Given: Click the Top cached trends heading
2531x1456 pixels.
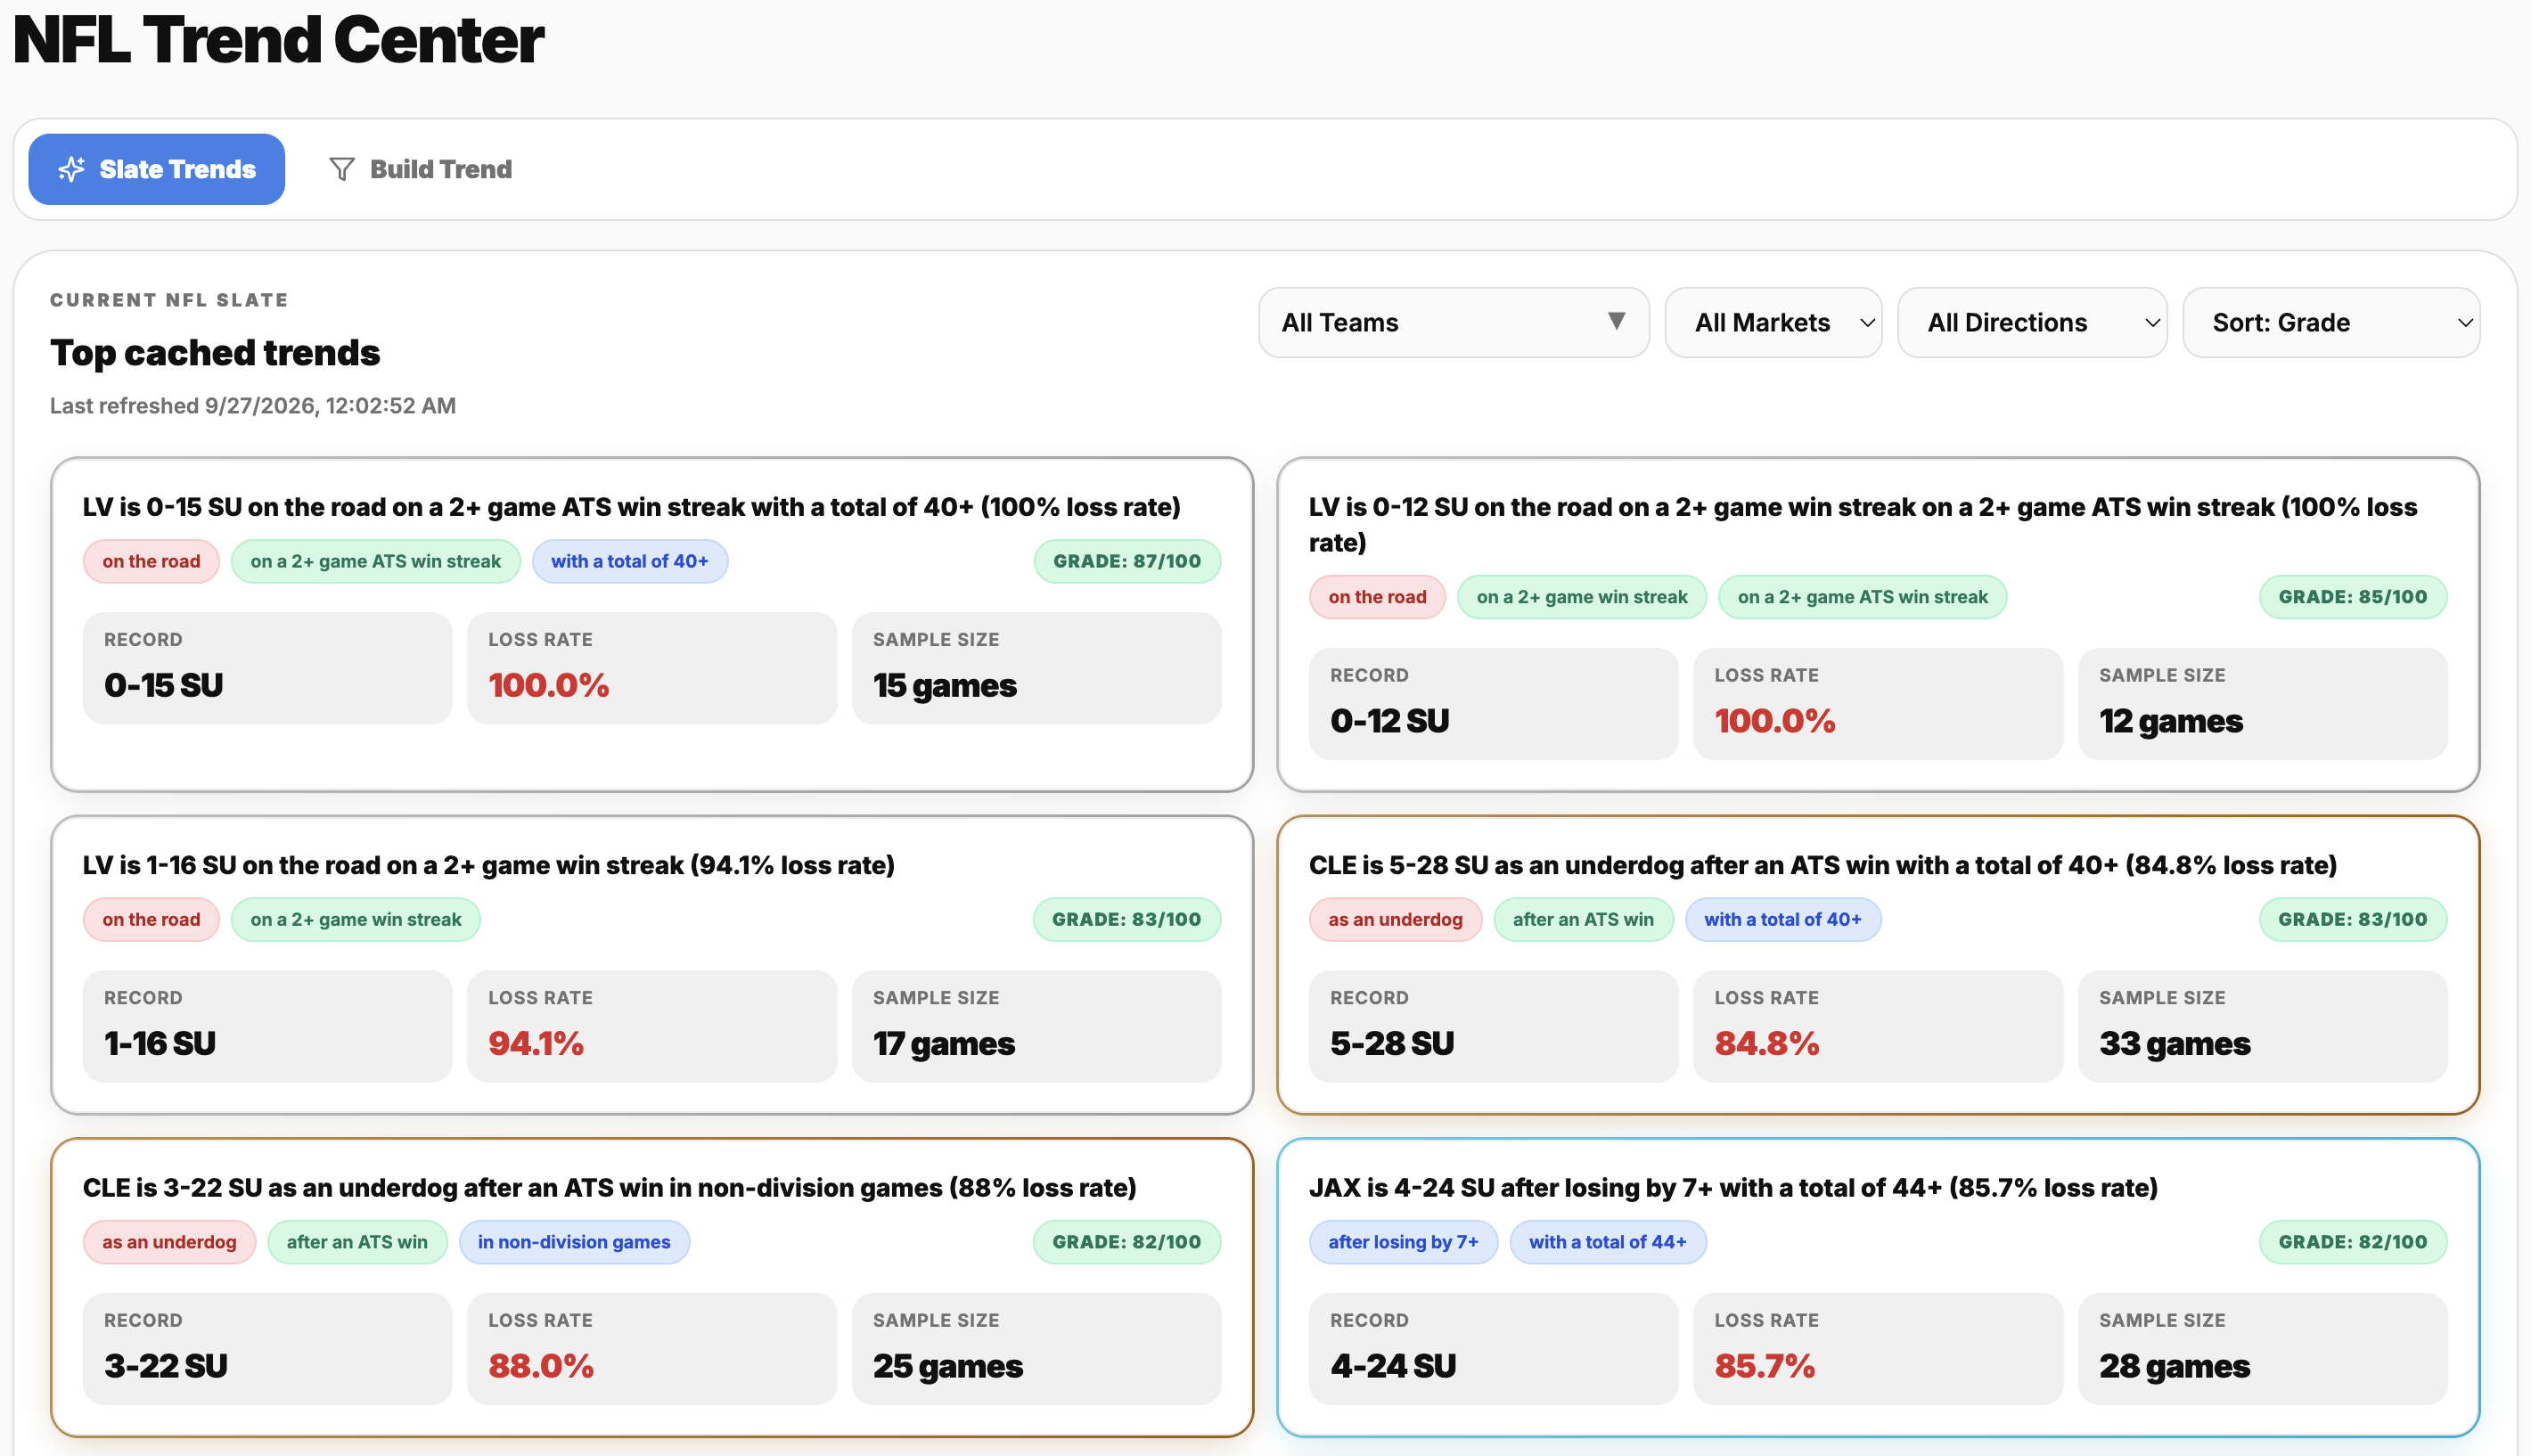Looking at the screenshot, I should tap(215, 352).
